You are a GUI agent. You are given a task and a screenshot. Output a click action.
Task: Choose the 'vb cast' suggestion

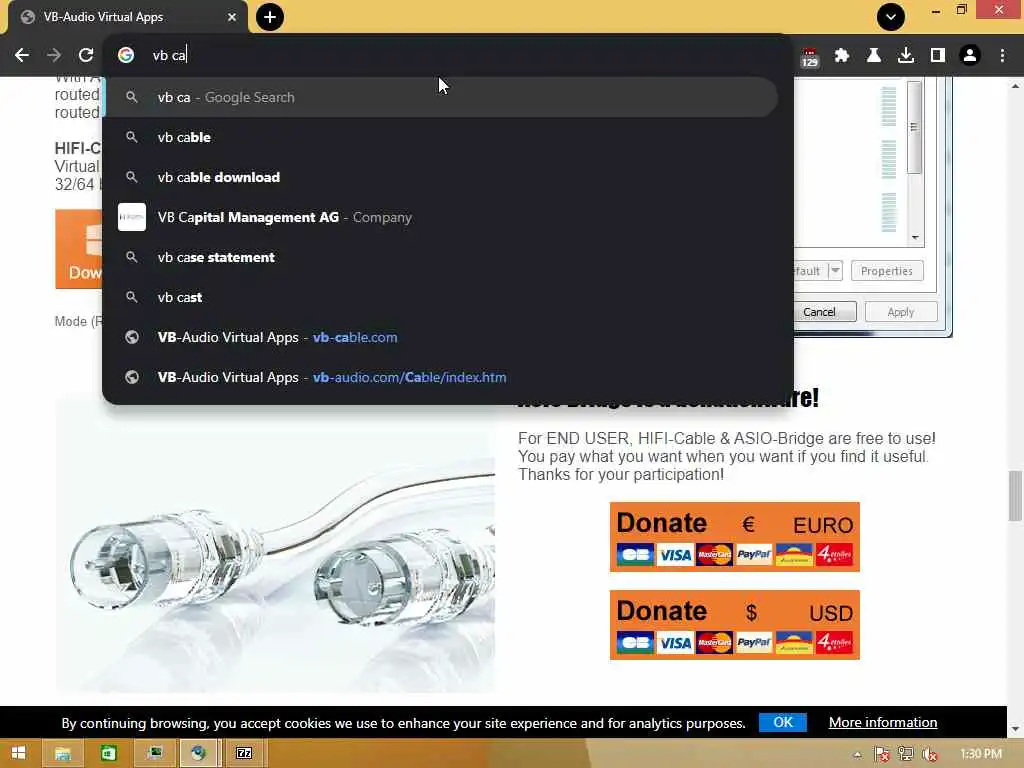[441, 297]
